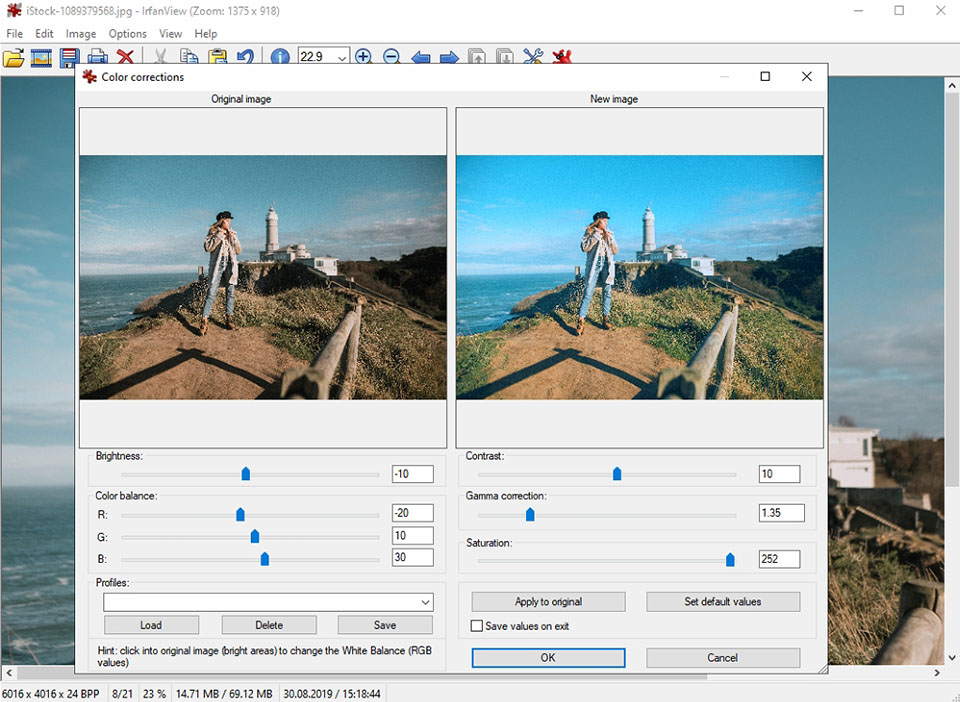
Task: Open the Options menu
Action: coord(128,34)
